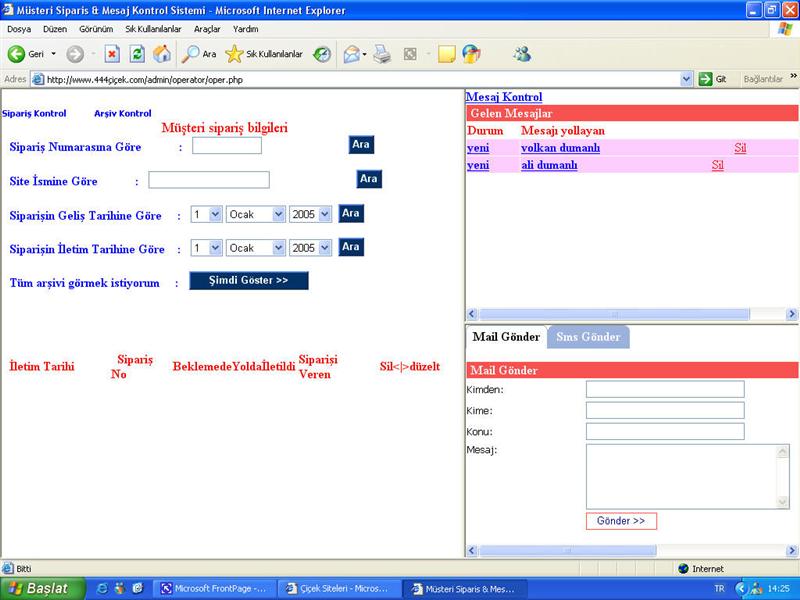Stop page loading with the red X icon
800x600 pixels.
click(x=112, y=54)
